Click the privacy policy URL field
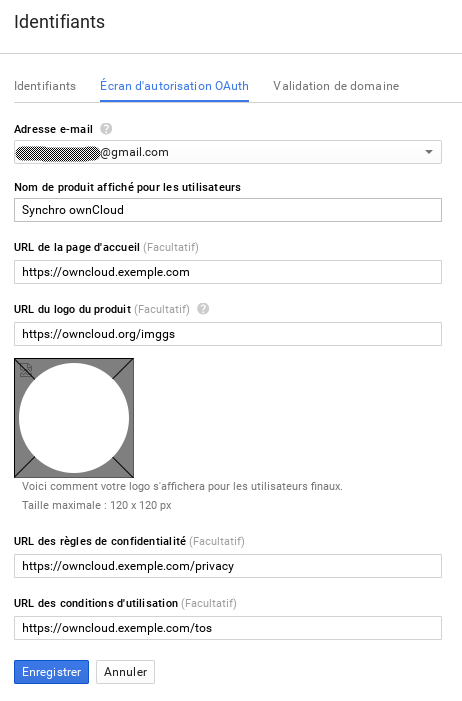462x701 pixels. 228,566
